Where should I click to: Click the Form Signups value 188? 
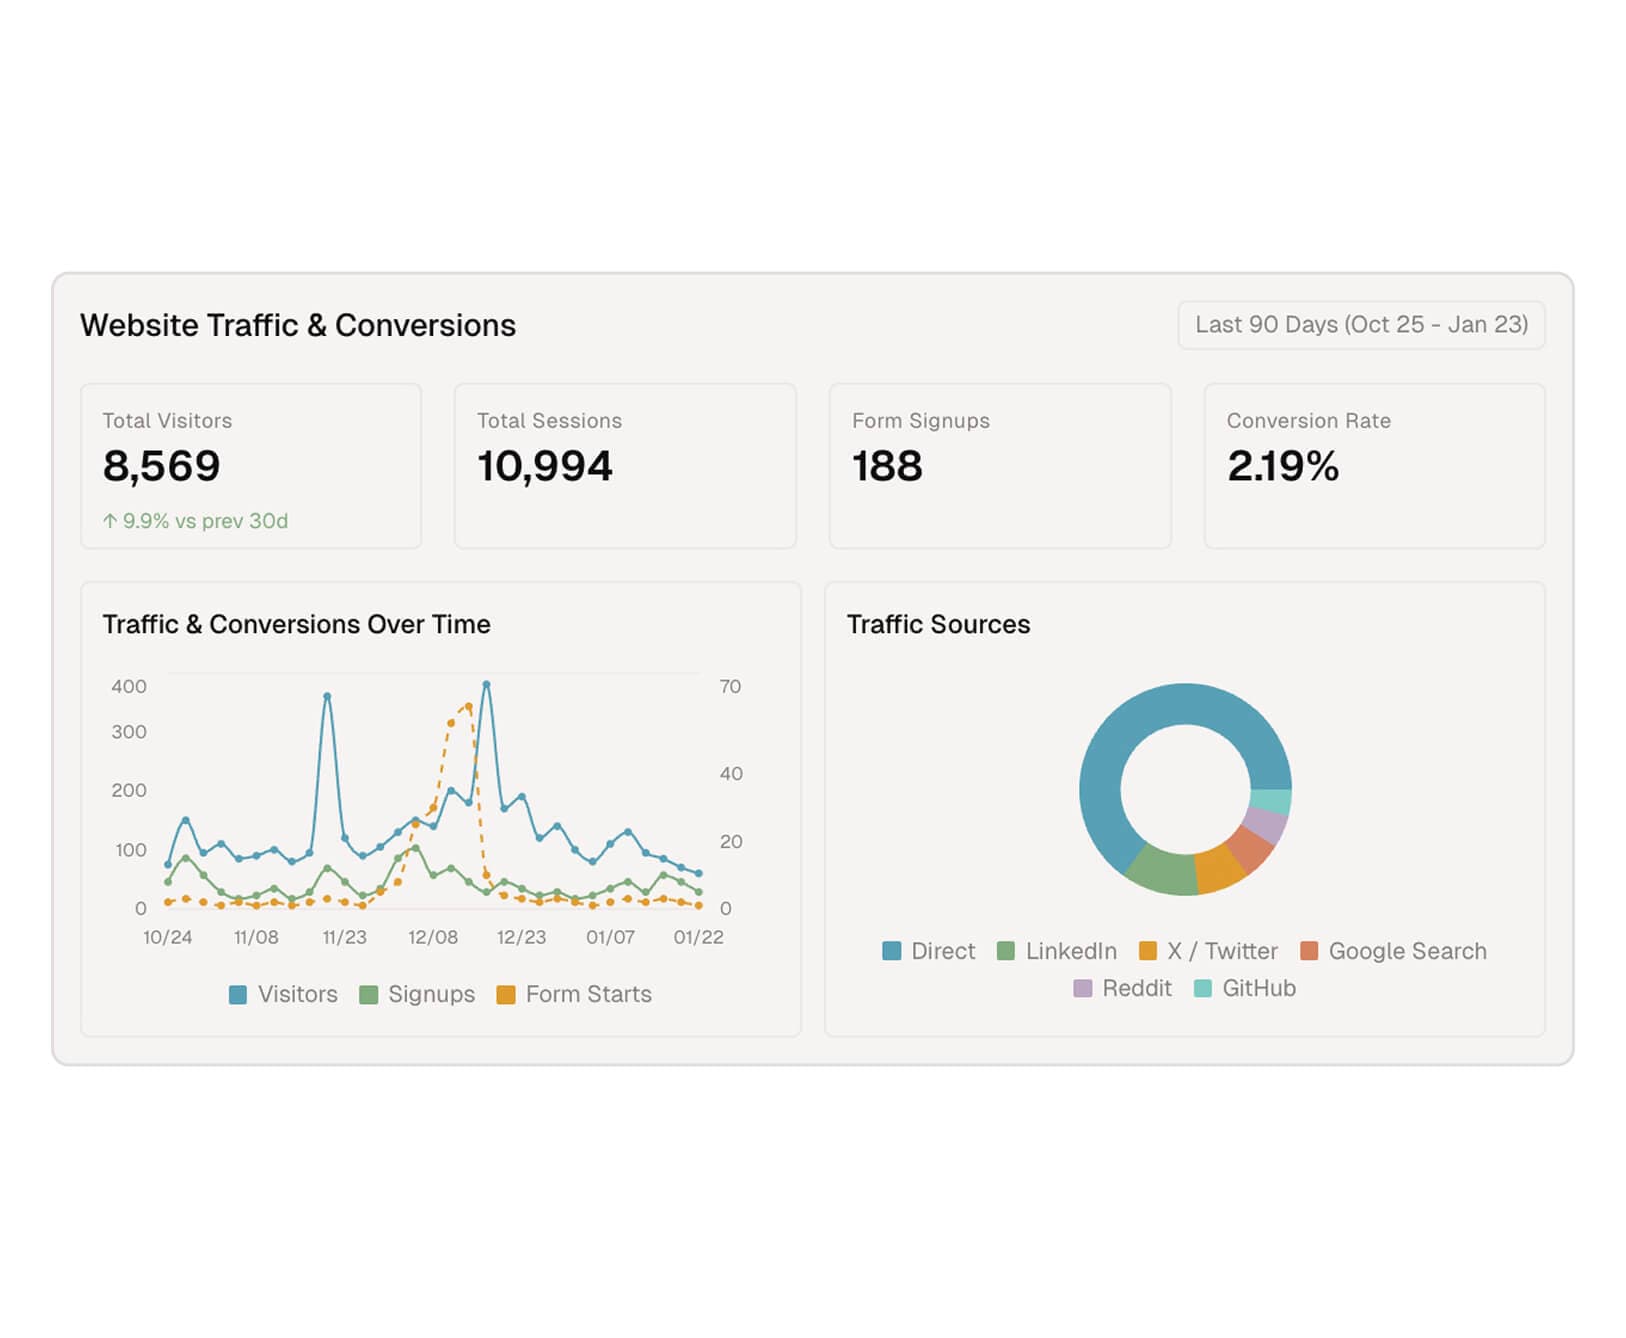click(886, 466)
